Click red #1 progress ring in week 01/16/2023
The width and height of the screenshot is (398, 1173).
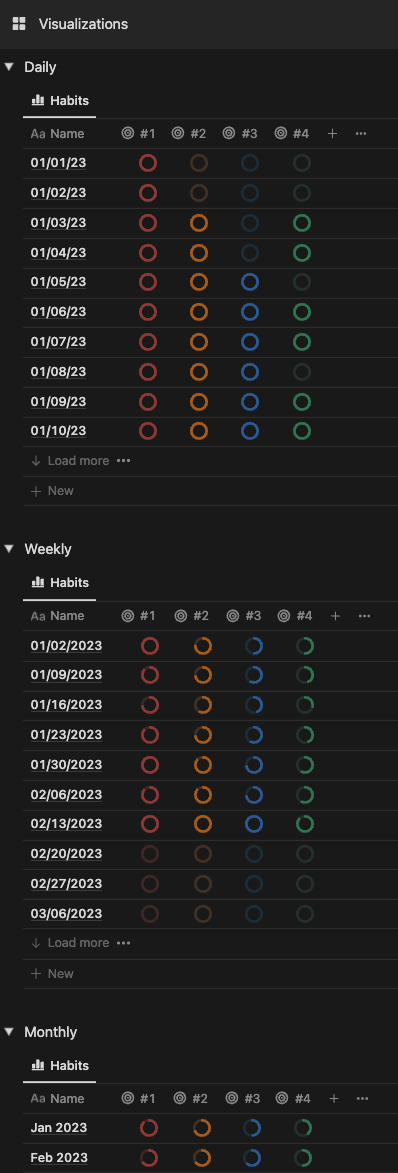150,705
